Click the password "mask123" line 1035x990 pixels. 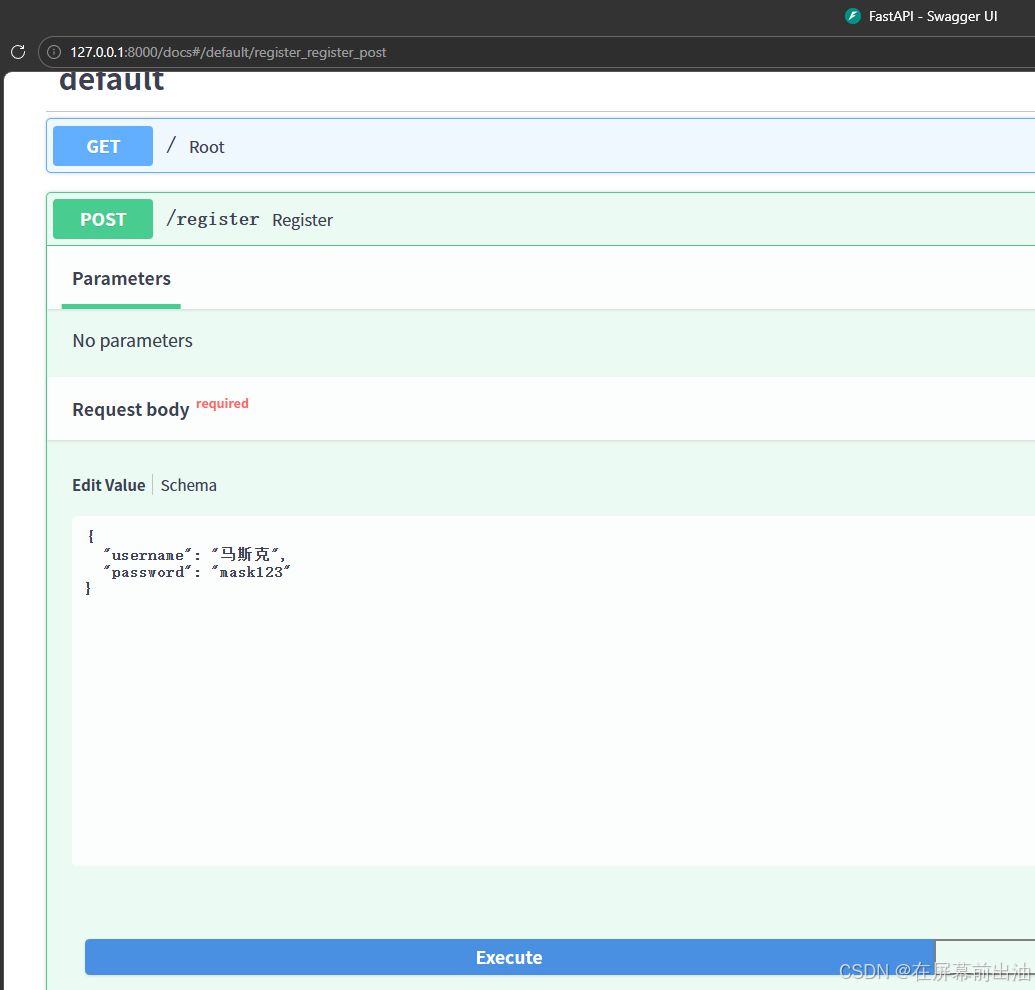197,572
